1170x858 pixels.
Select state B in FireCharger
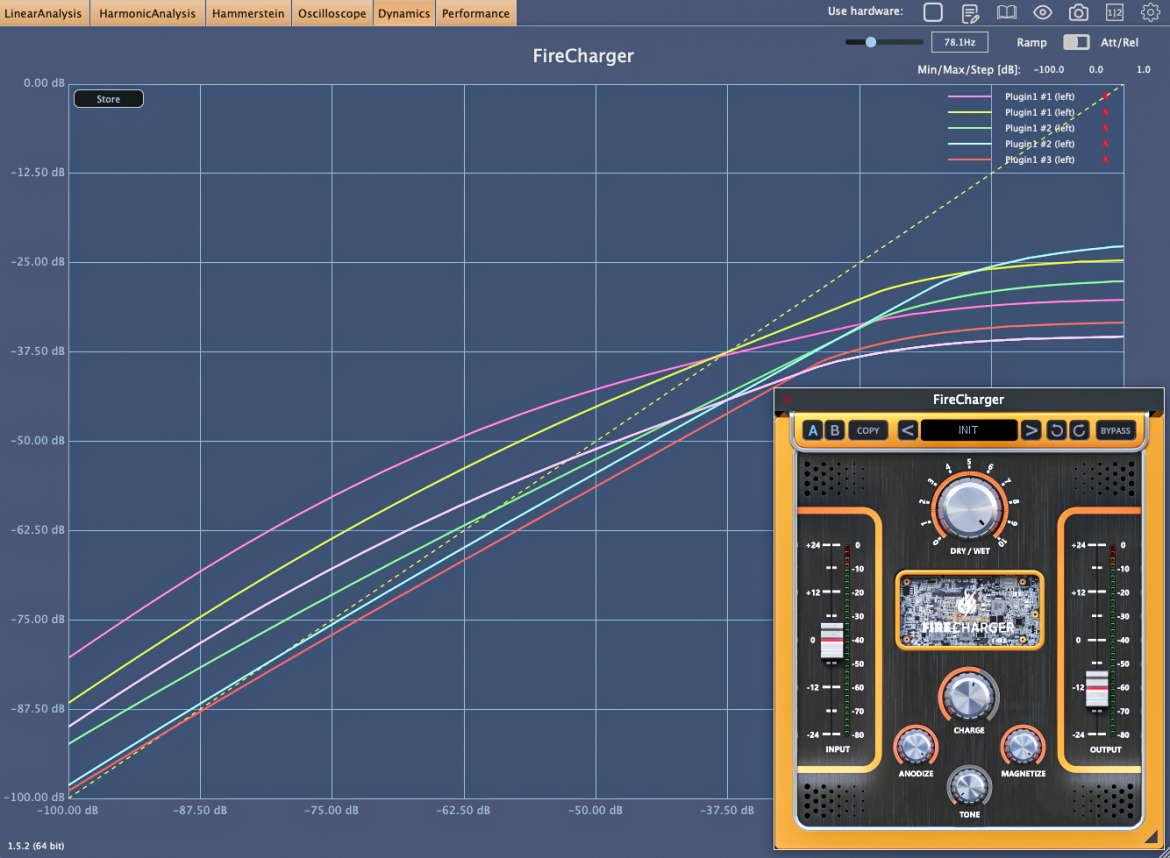[x=834, y=430]
